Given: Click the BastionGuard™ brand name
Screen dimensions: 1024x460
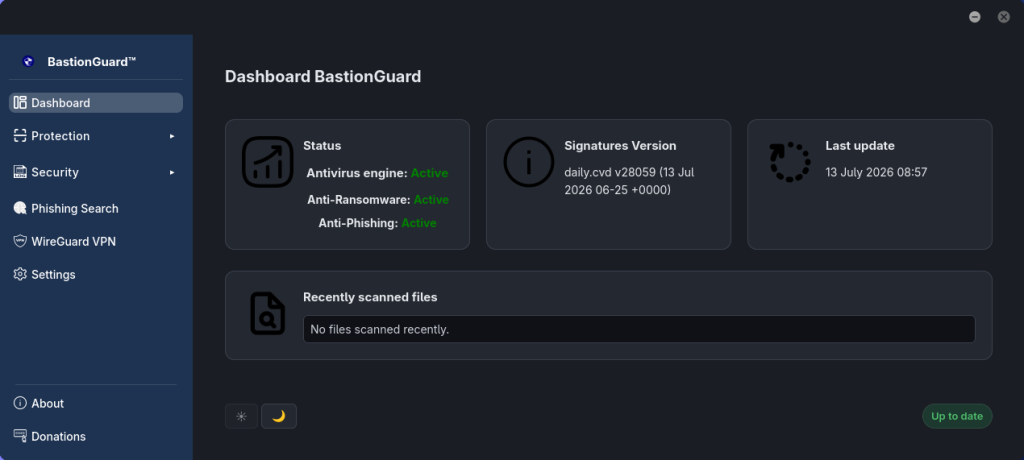Looking at the screenshot, I should point(92,62).
